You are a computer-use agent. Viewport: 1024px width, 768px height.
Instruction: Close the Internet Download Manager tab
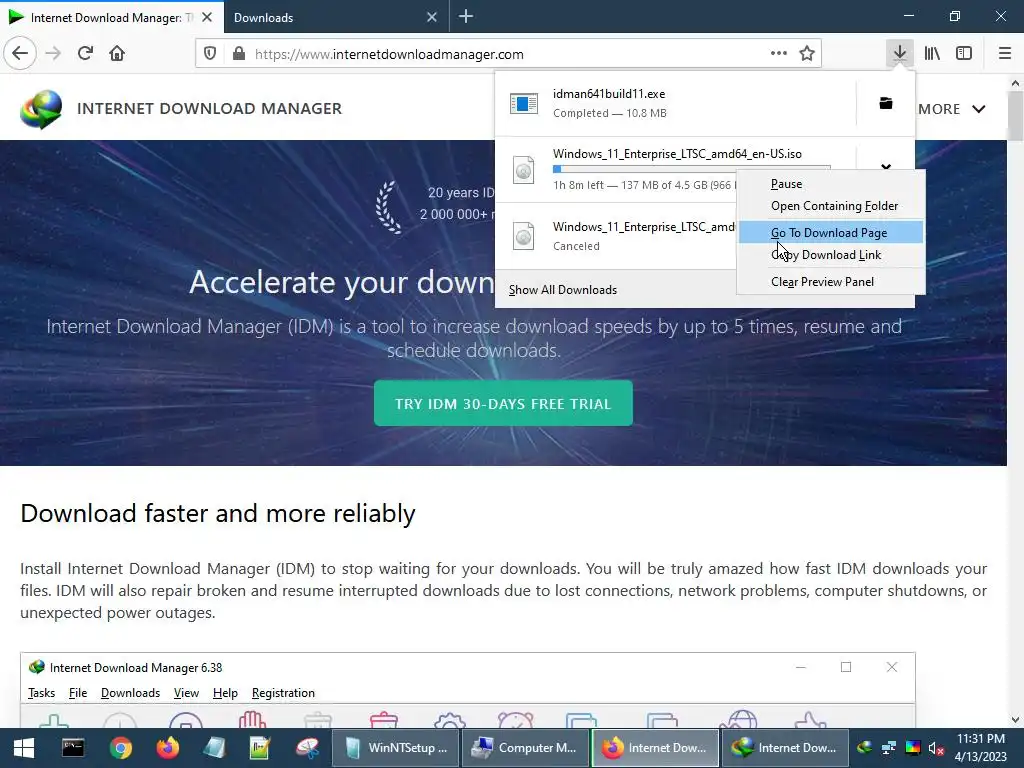coord(207,17)
